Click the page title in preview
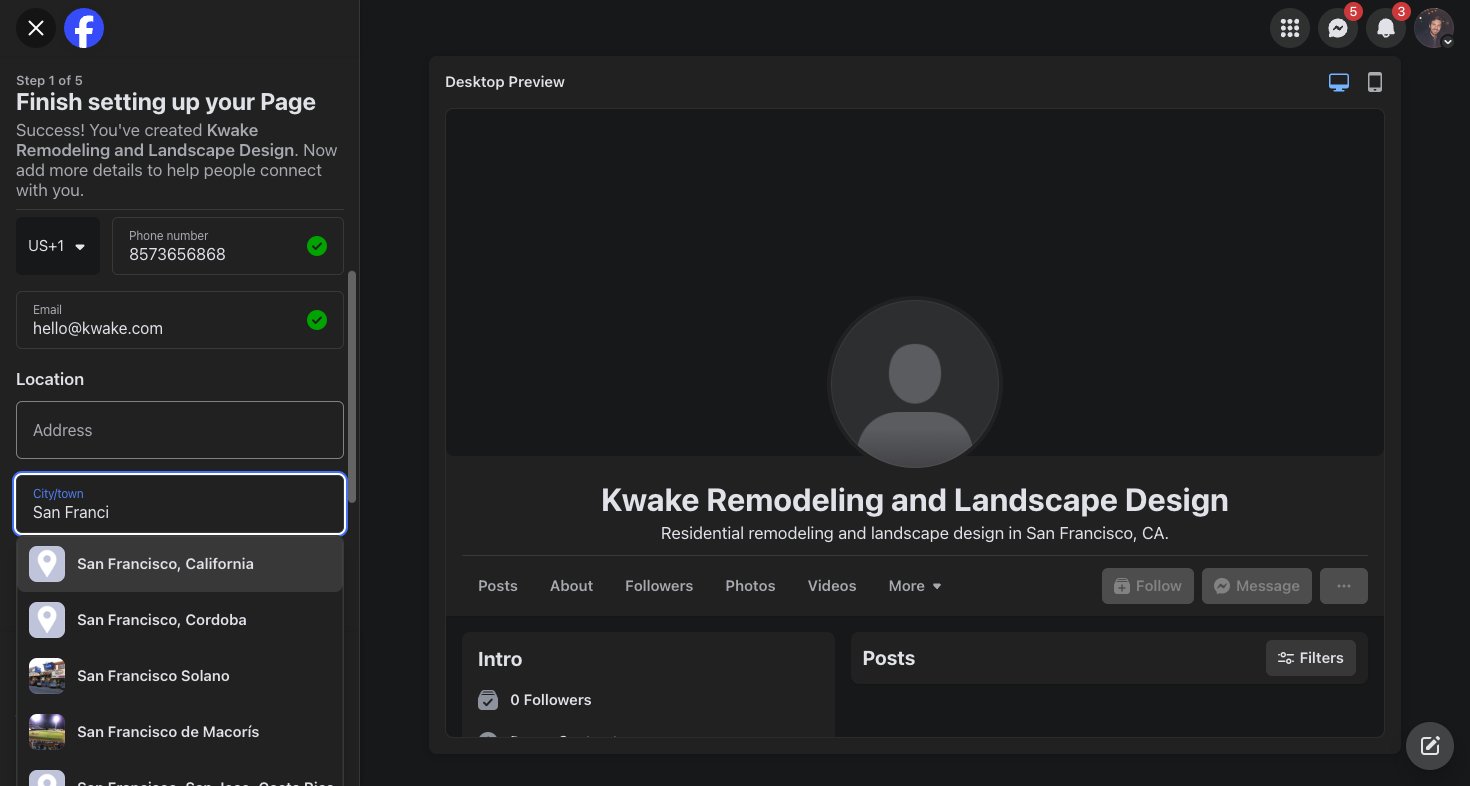 [x=915, y=500]
